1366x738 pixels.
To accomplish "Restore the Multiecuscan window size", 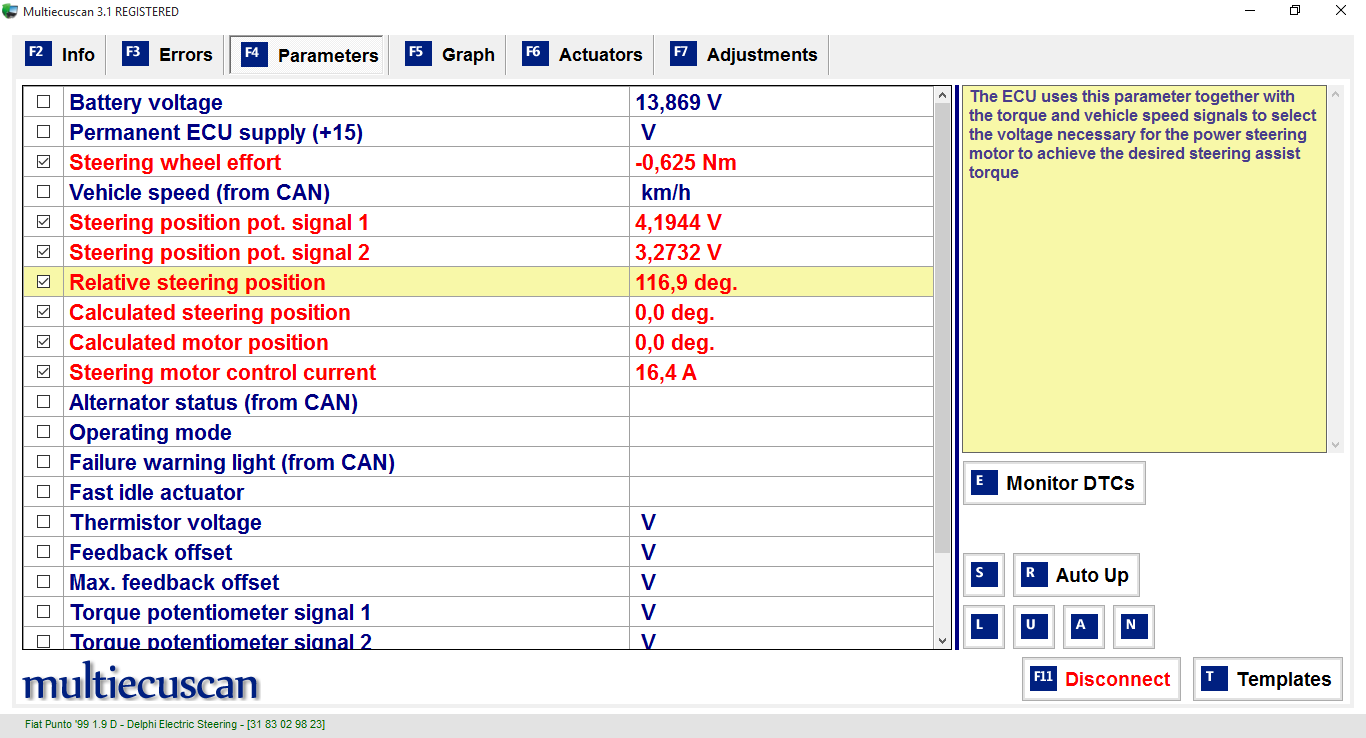I will pos(1295,11).
